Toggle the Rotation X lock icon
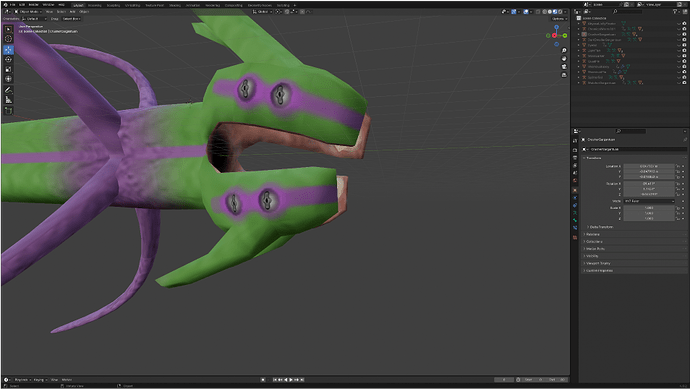 point(678,184)
